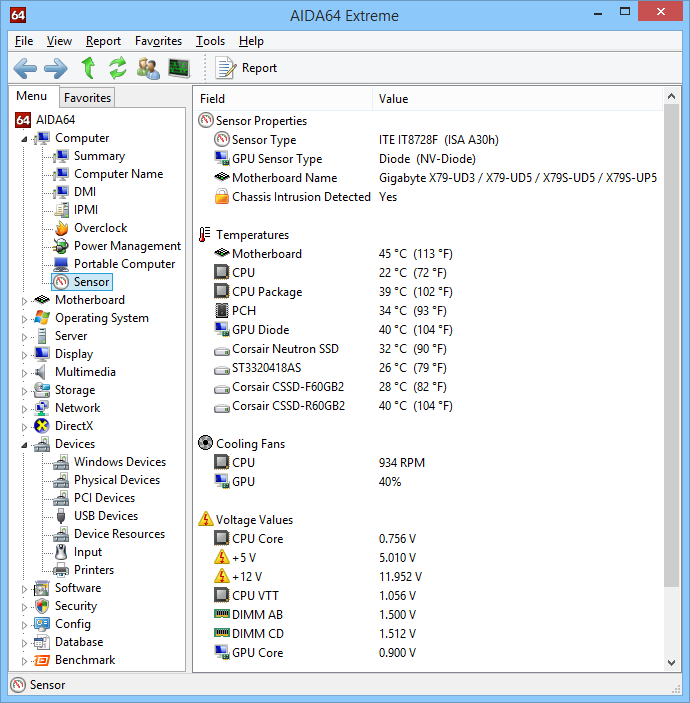The height and width of the screenshot is (703, 690).
Task: Open the Favorites menu in menu bar
Action: (x=158, y=41)
